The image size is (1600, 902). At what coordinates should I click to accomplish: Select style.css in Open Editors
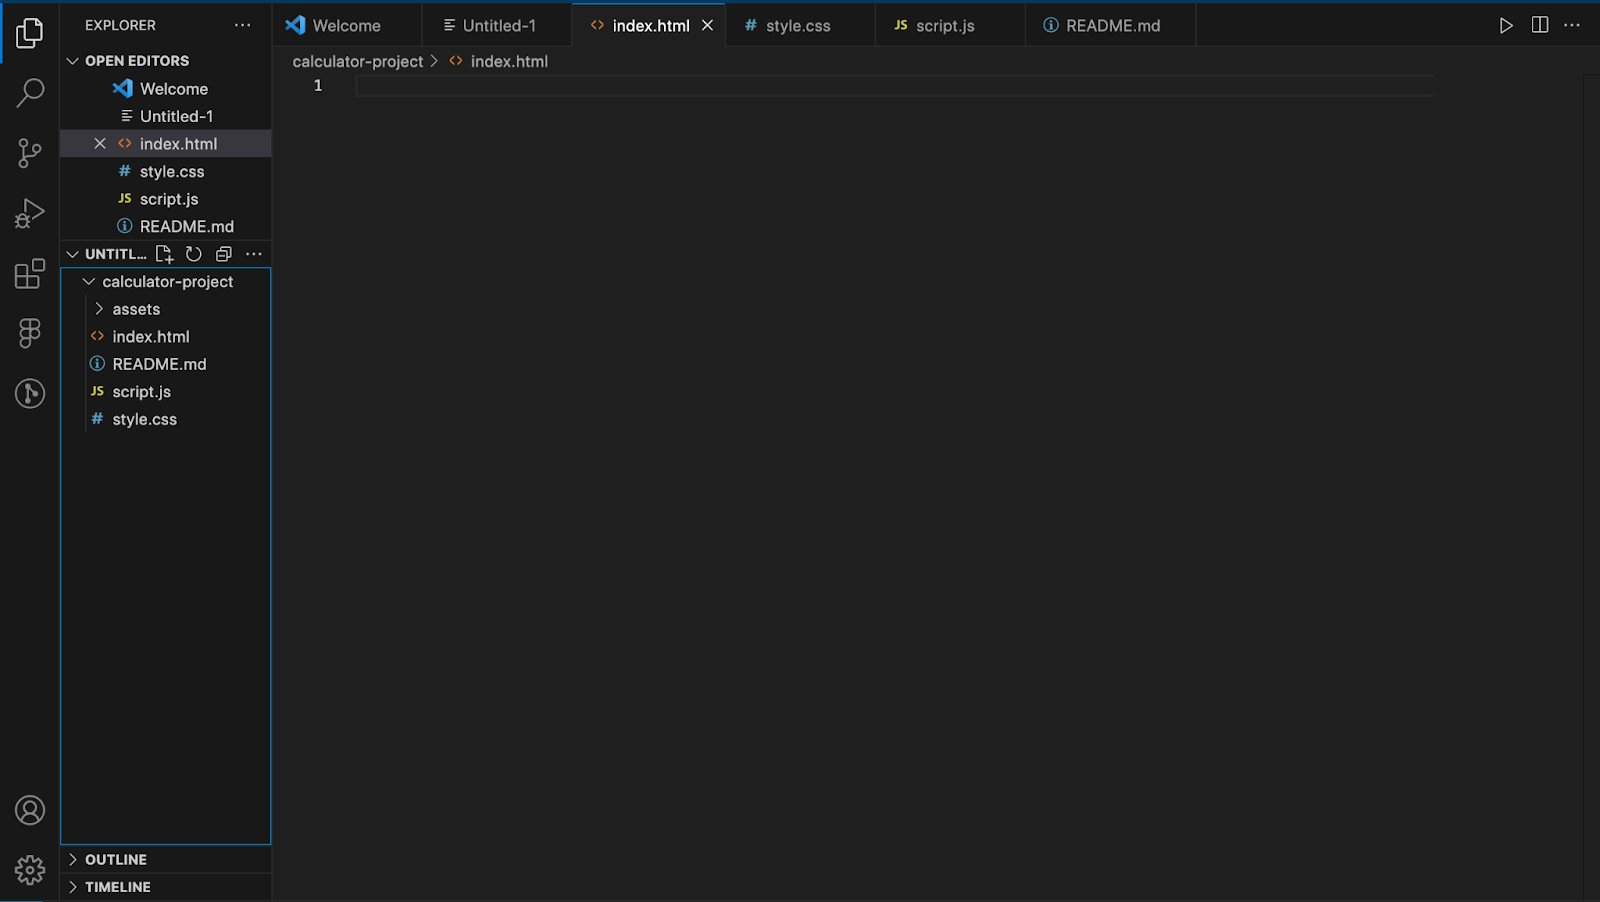coord(166,172)
